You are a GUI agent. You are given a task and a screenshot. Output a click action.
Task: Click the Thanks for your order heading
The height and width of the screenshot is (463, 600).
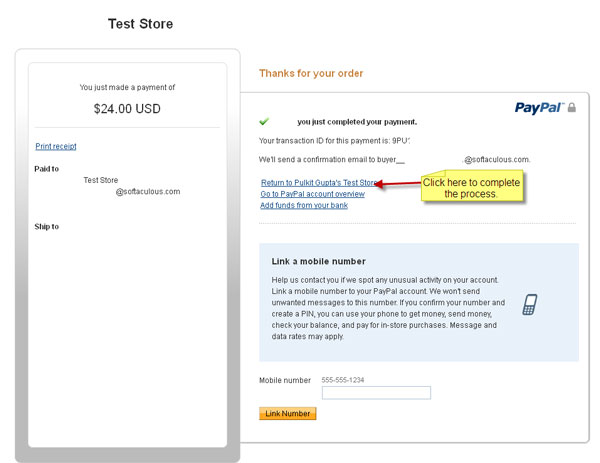point(311,73)
